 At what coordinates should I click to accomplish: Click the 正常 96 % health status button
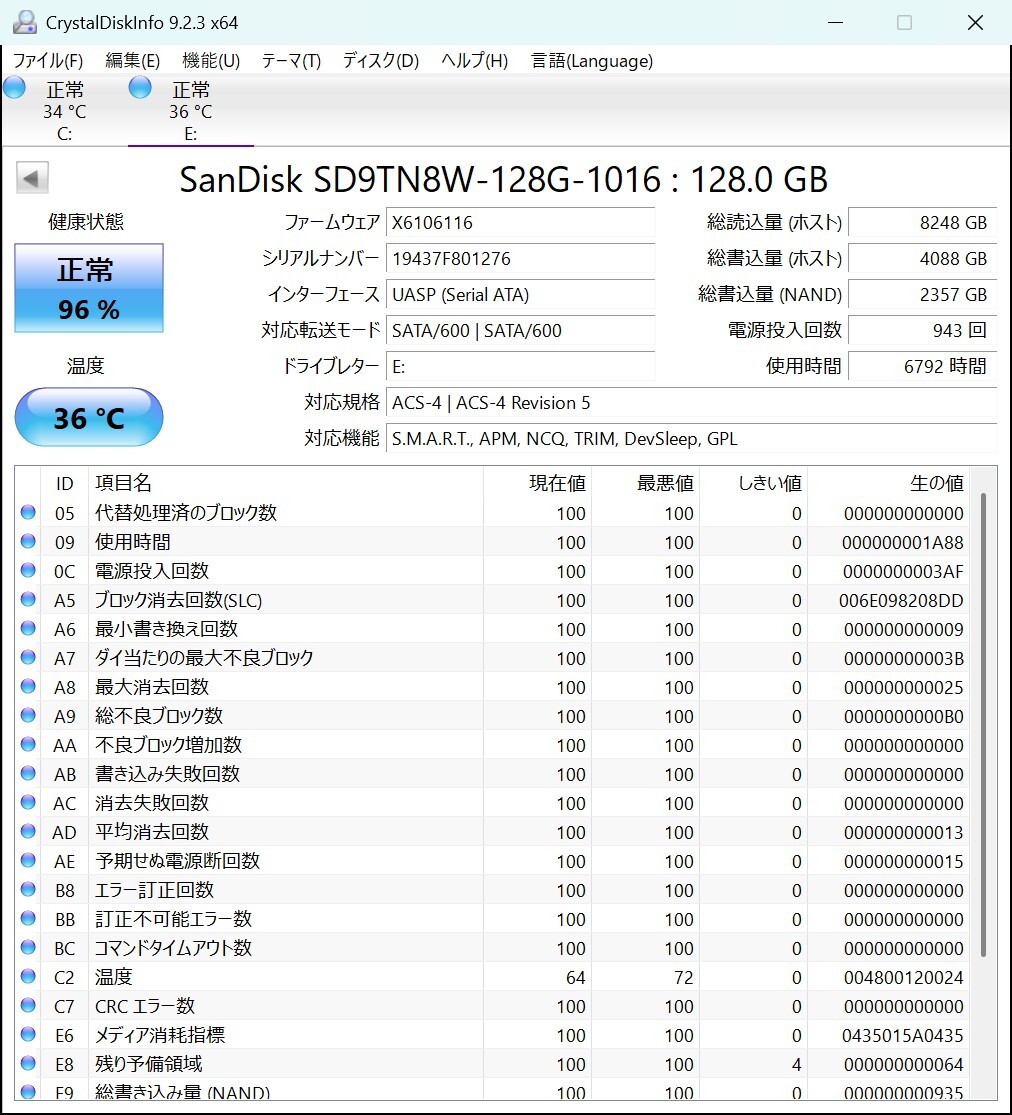89,288
